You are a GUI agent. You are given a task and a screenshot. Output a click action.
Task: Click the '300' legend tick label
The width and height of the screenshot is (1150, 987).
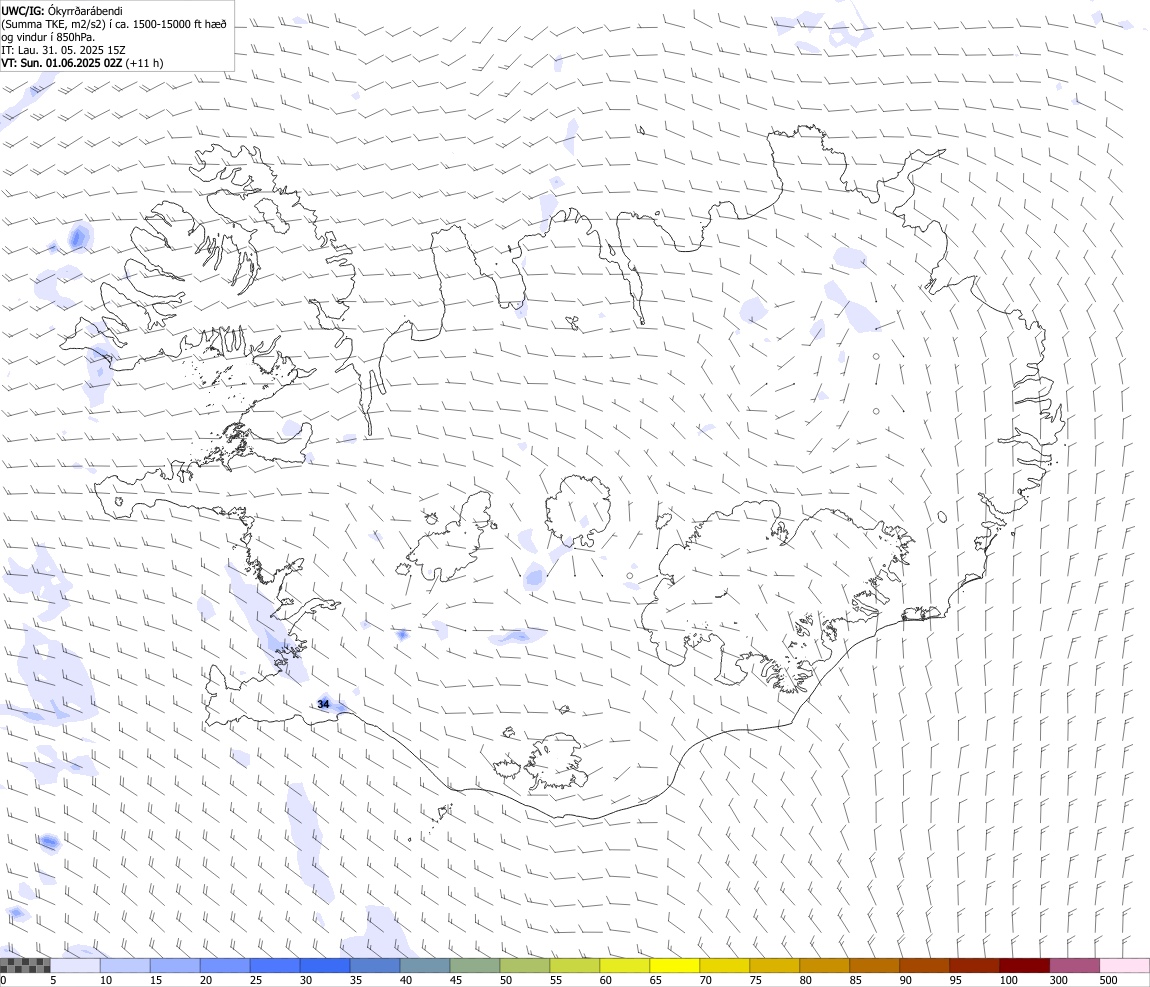coord(1059,980)
